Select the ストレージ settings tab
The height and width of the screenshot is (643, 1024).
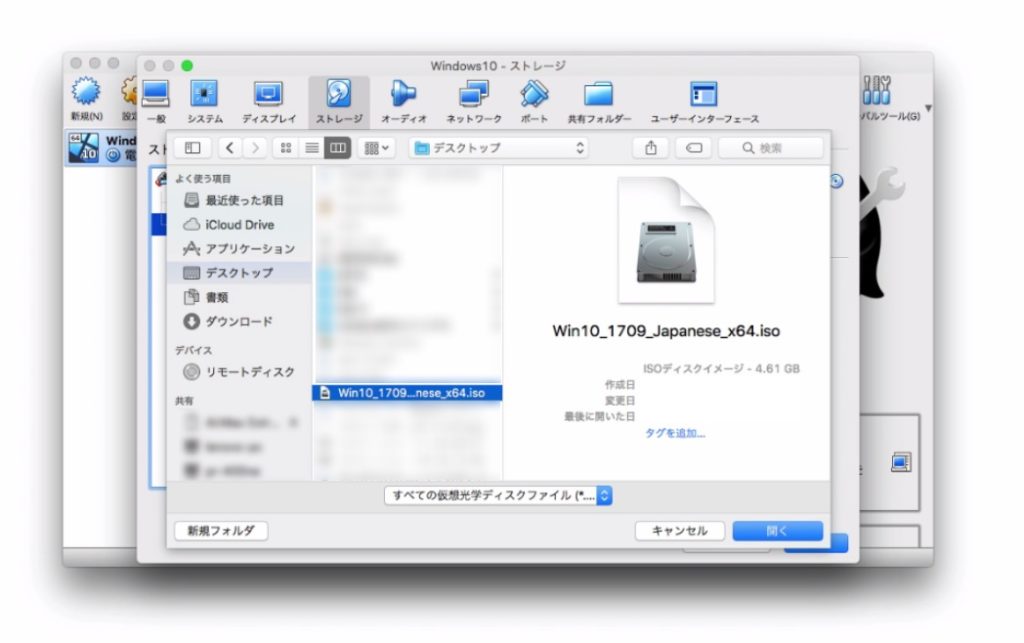pyautogui.click(x=339, y=102)
